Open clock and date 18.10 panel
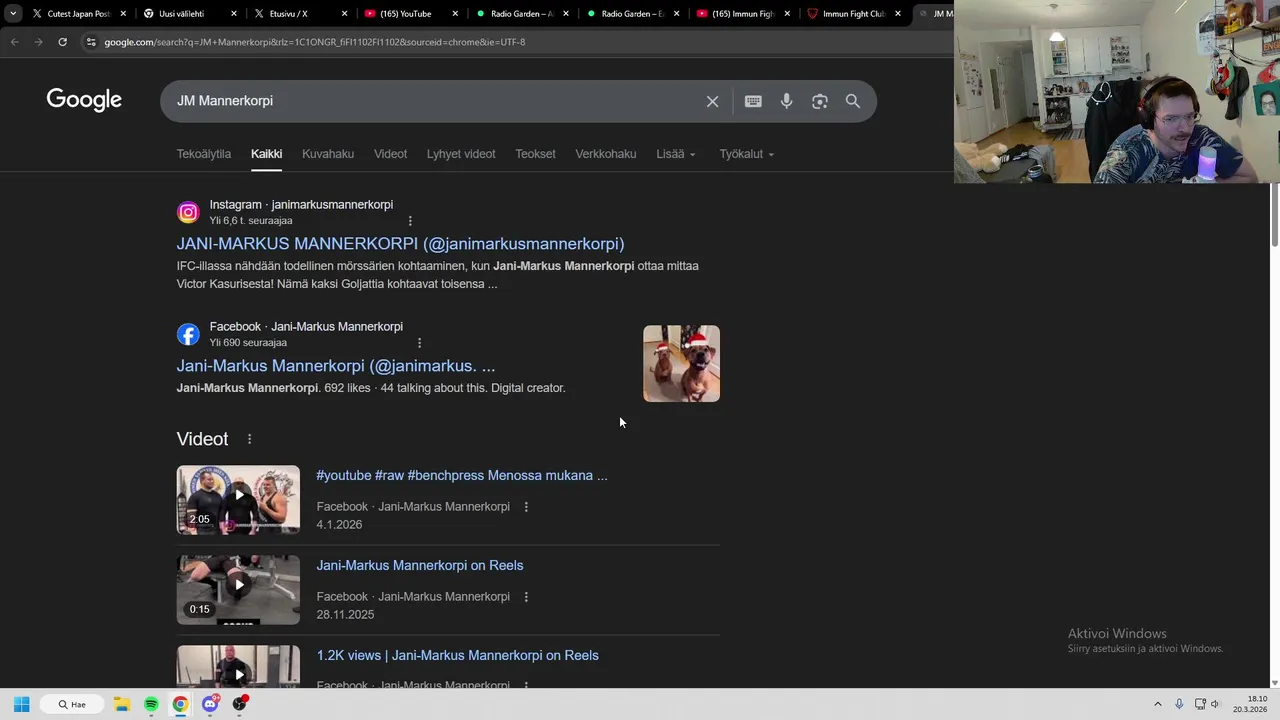Screen dimensions: 1280x720 click(1250, 704)
